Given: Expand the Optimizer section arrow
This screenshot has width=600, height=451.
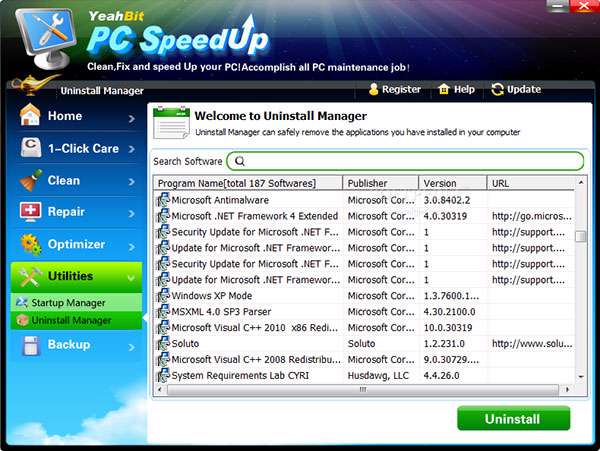Looking at the screenshot, I should pyautogui.click(x=132, y=245).
